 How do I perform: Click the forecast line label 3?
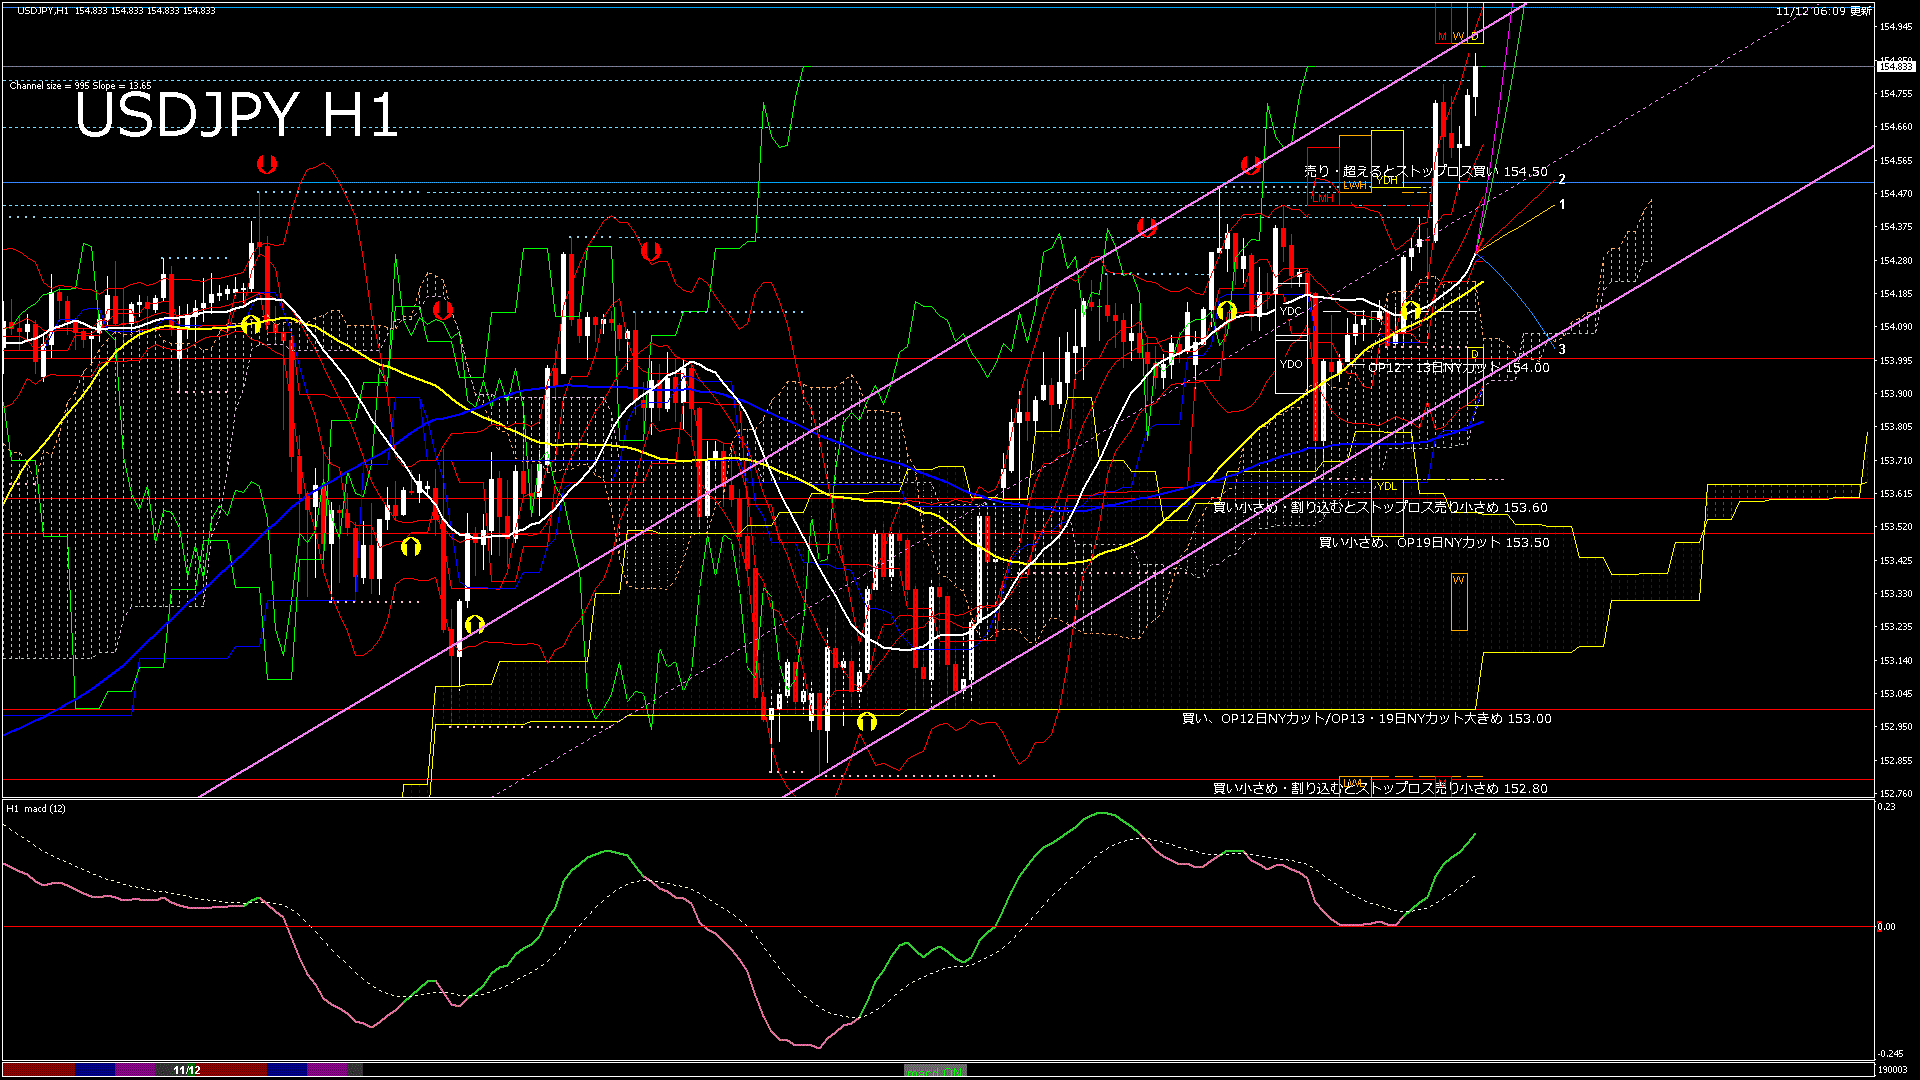point(1562,349)
